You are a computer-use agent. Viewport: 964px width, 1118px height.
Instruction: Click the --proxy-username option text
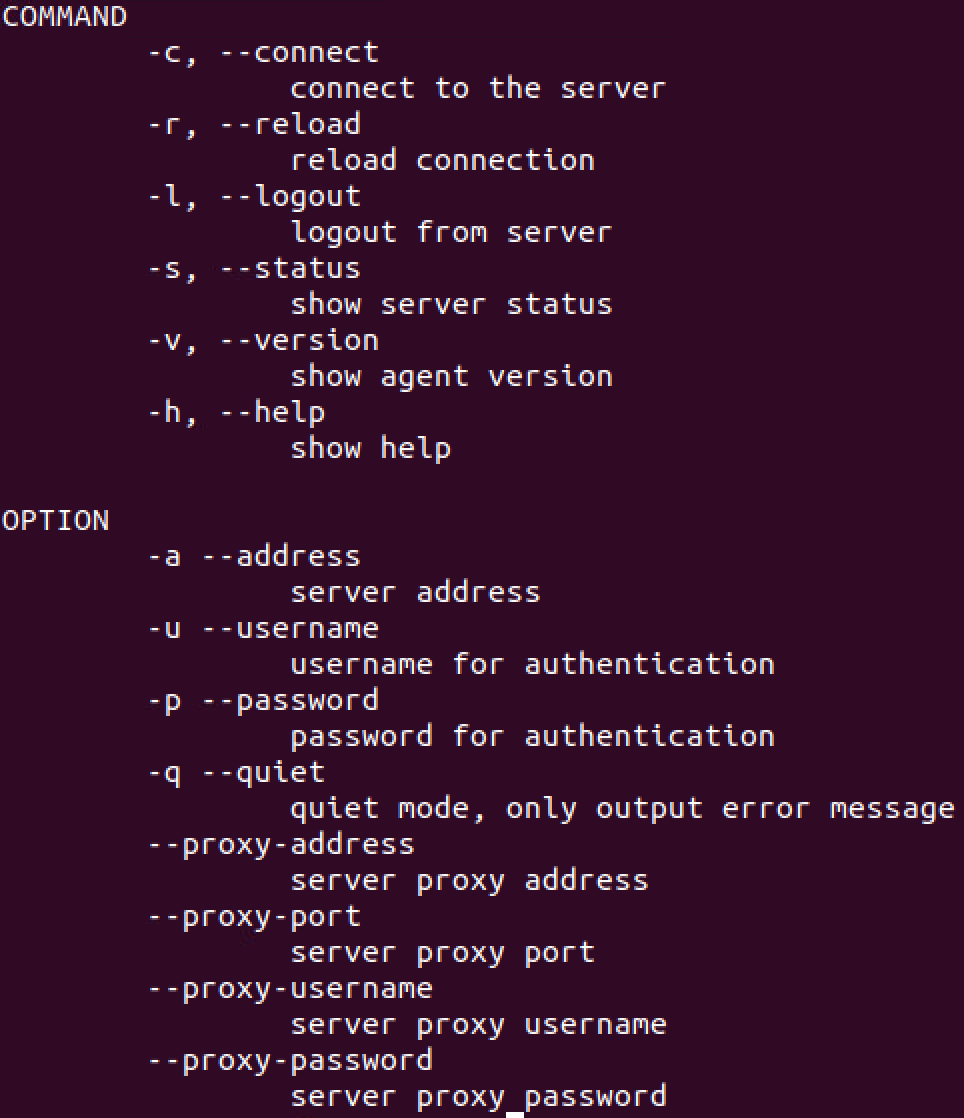[290, 990]
